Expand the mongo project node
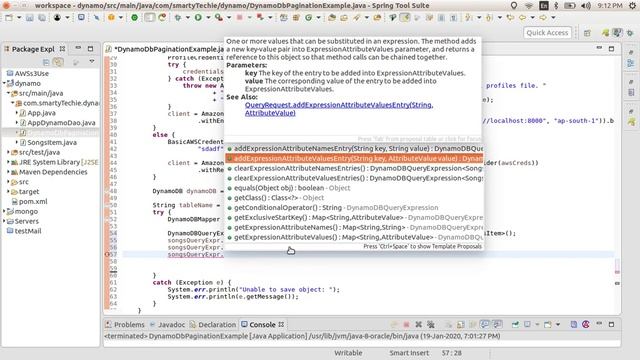640x360 pixels. pos(4,211)
